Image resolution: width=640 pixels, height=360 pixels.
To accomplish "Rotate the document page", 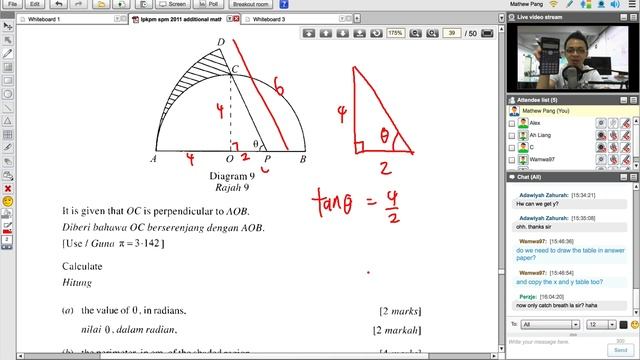I will click(376, 33).
